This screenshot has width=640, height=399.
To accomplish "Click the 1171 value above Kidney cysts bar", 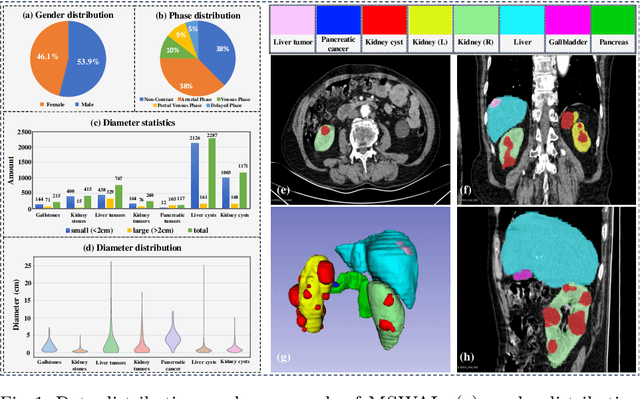I will 243,166.
